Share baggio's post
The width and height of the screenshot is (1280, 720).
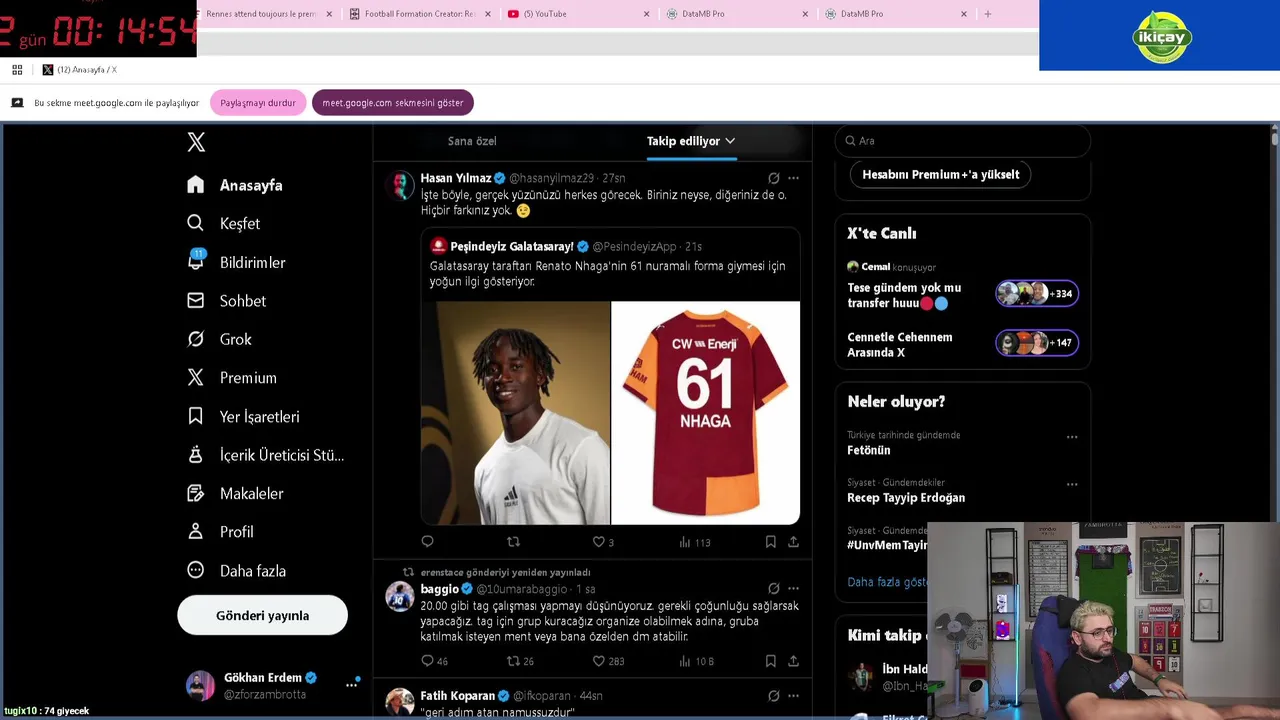tap(793, 661)
